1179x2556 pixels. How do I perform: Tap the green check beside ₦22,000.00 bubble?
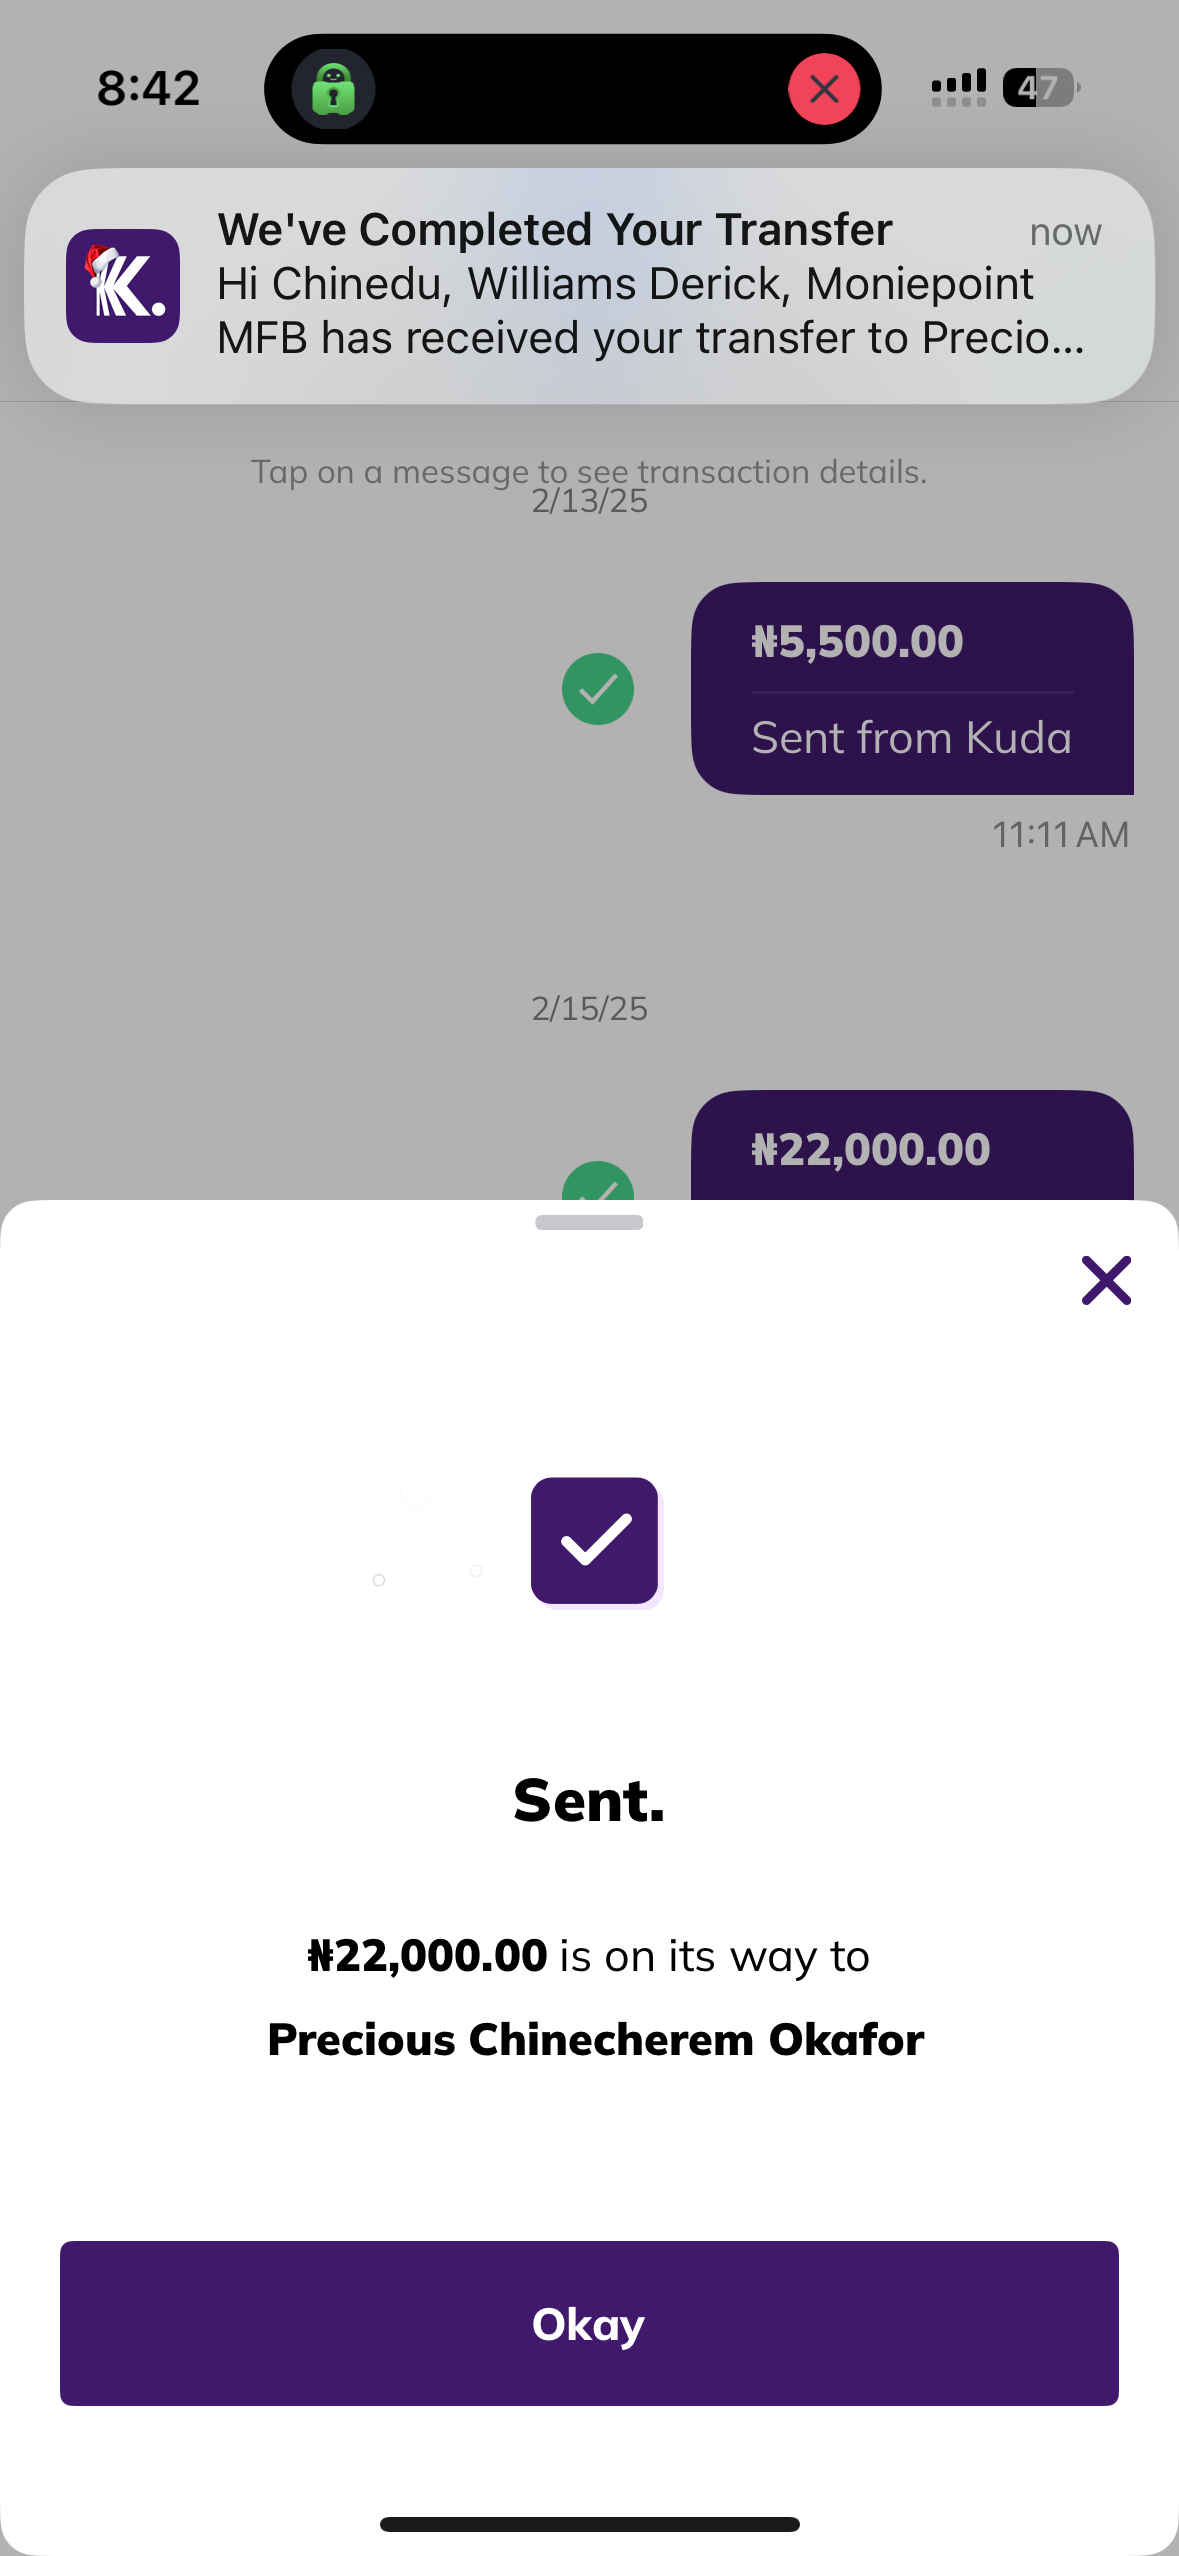click(598, 1184)
